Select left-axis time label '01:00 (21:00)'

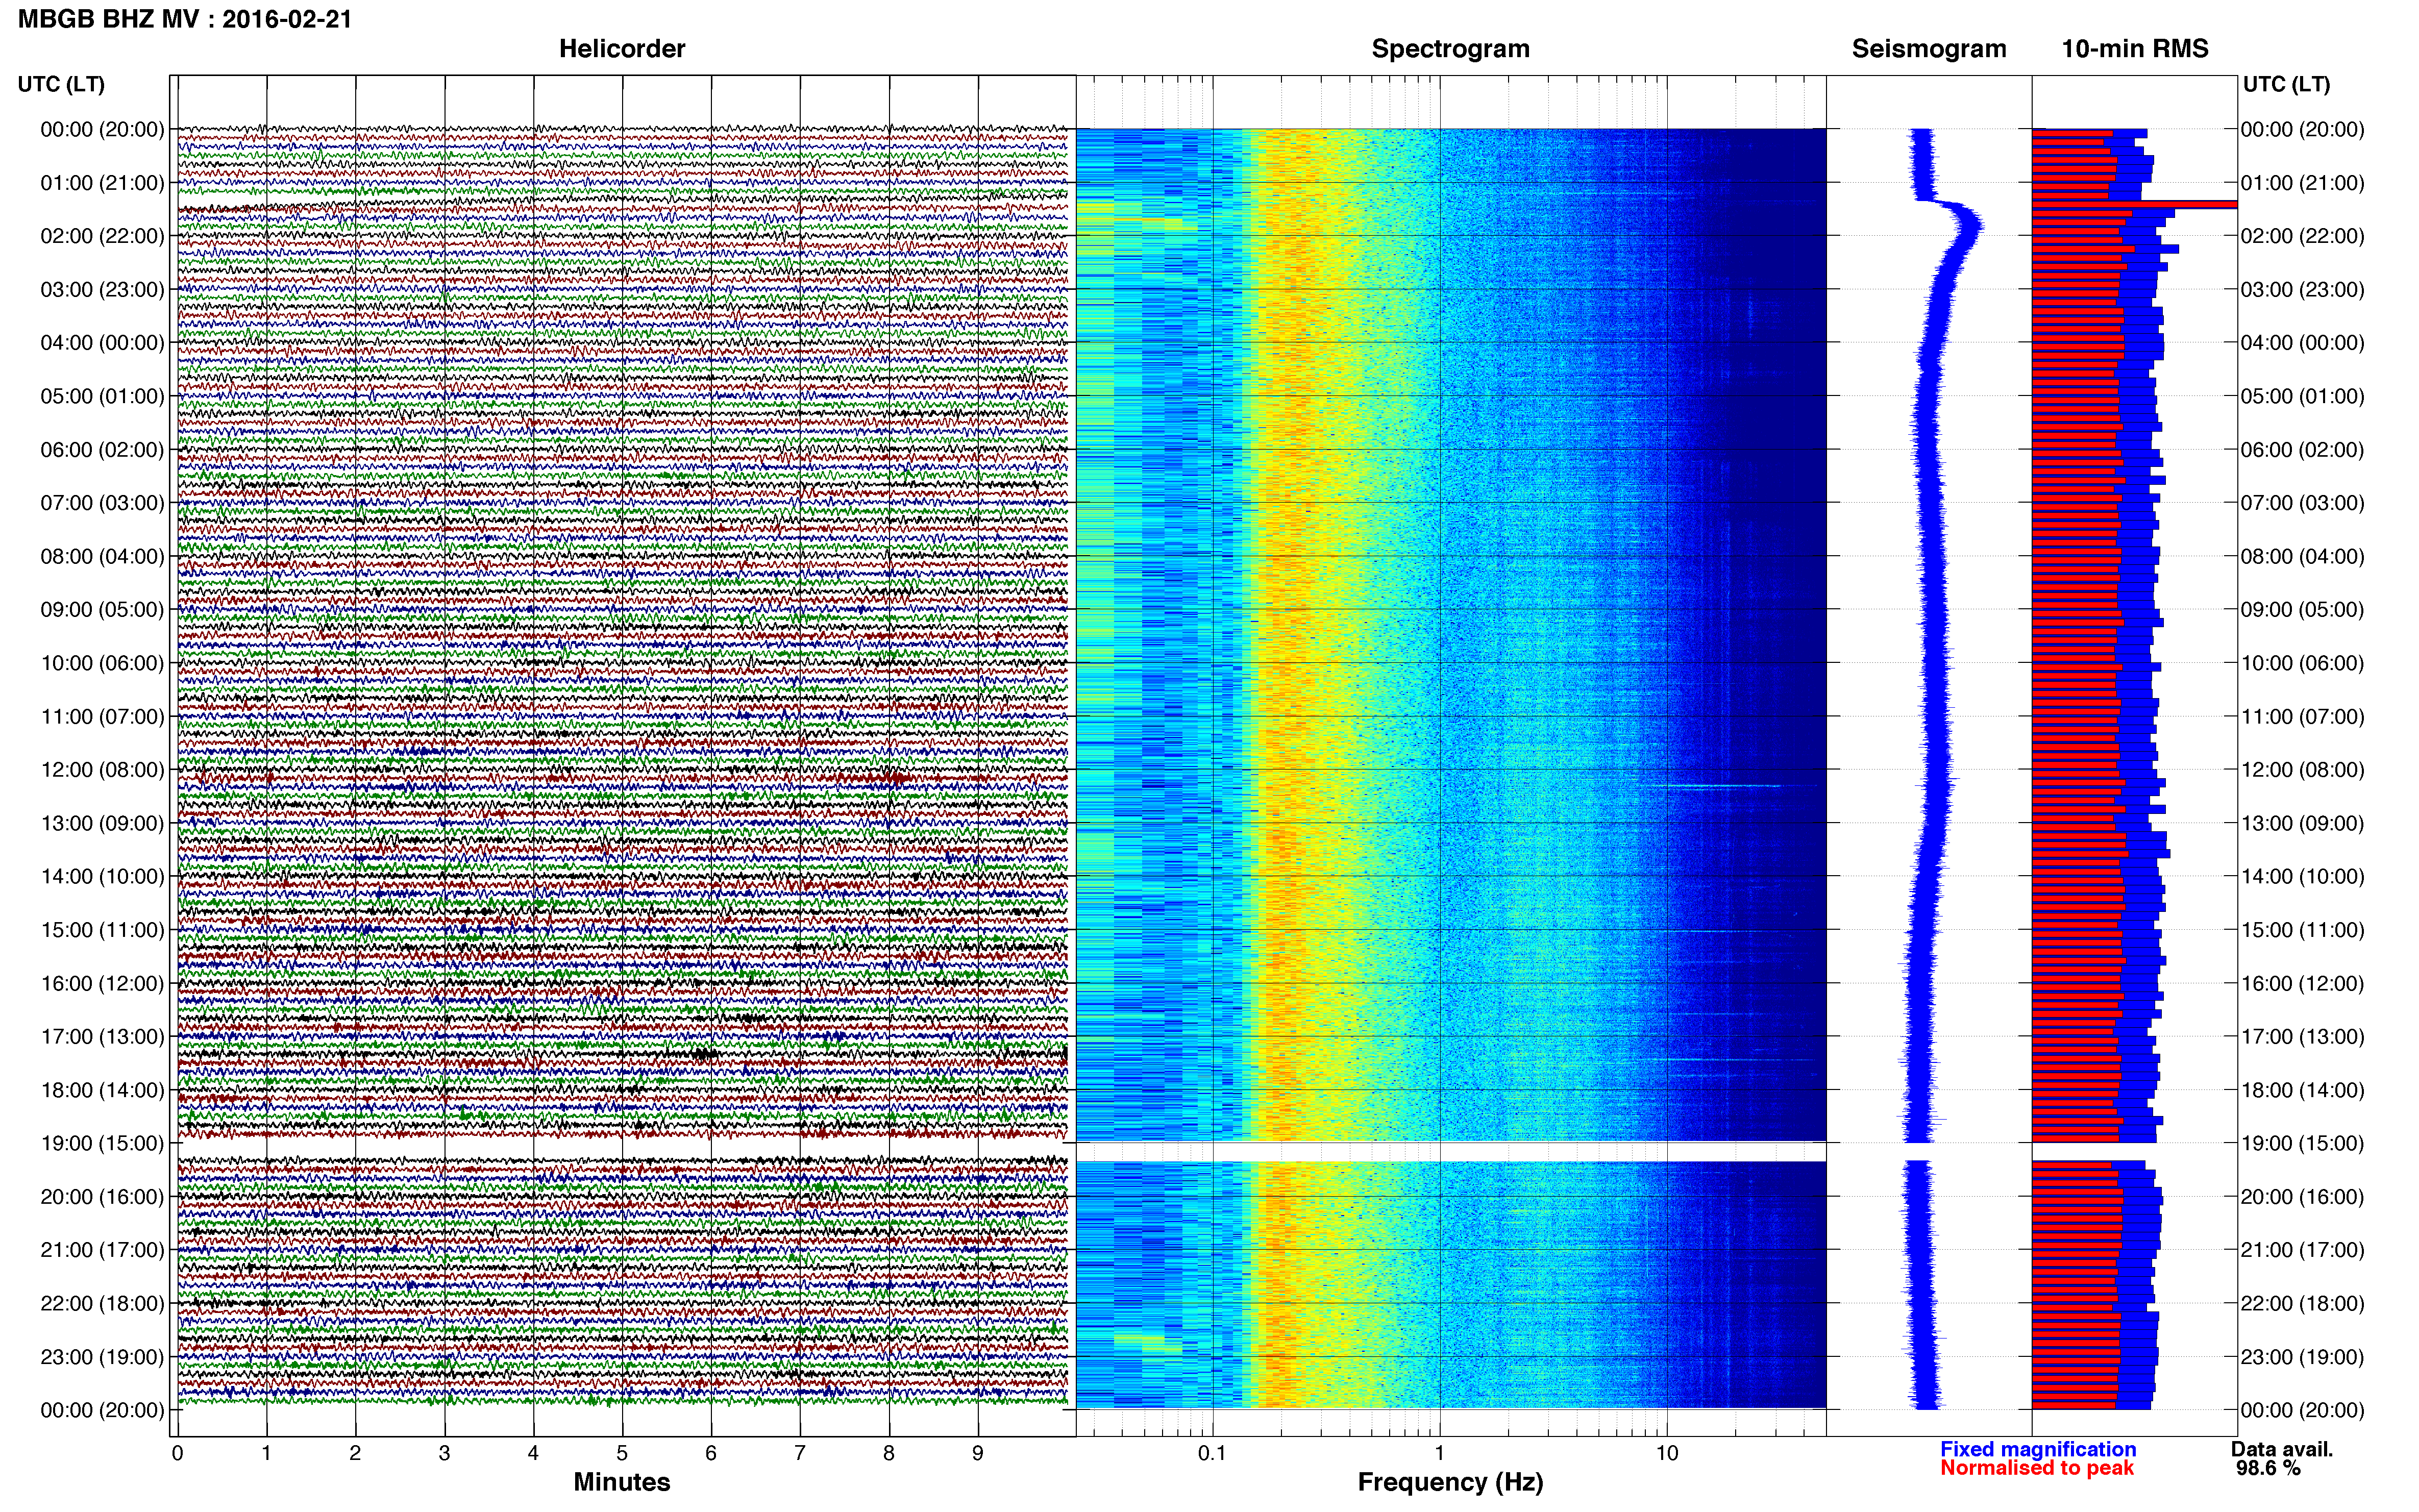(102, 183)
